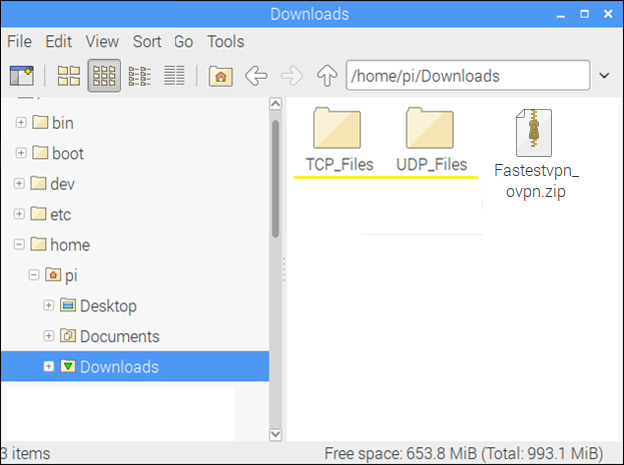
Task: Switch to icon view mode
Action: coord(69,76)
